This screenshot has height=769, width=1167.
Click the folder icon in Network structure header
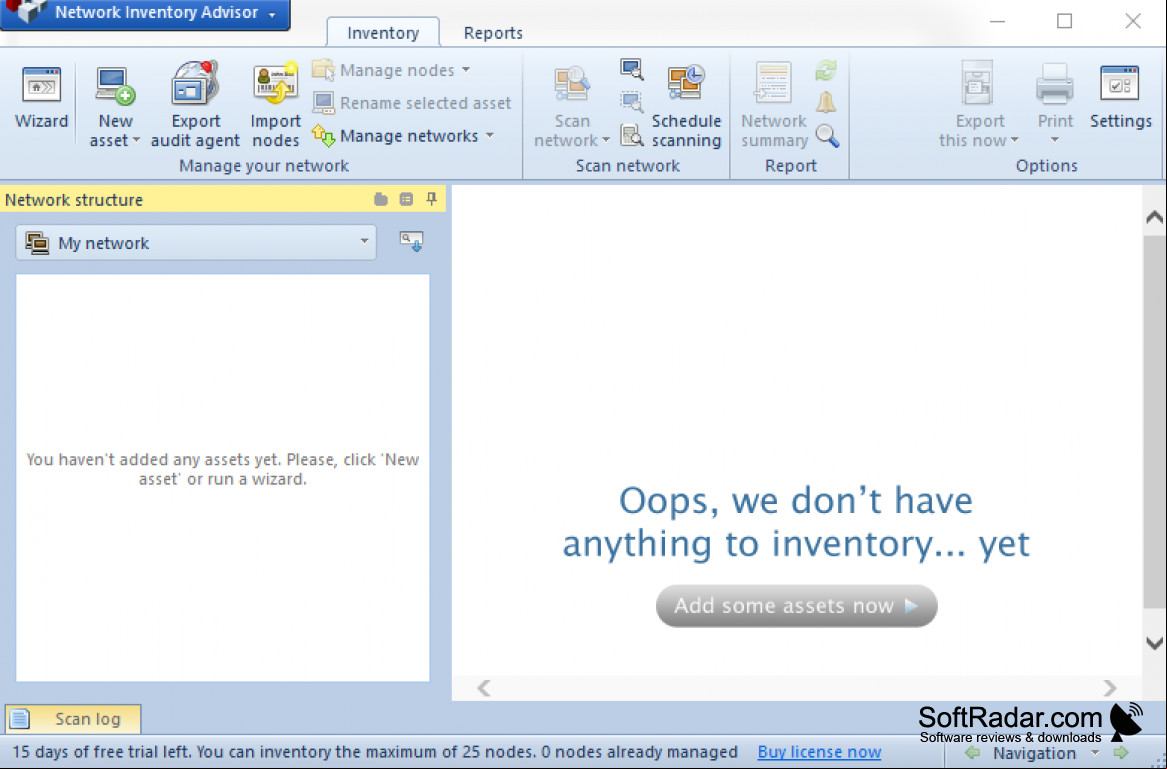381,199
